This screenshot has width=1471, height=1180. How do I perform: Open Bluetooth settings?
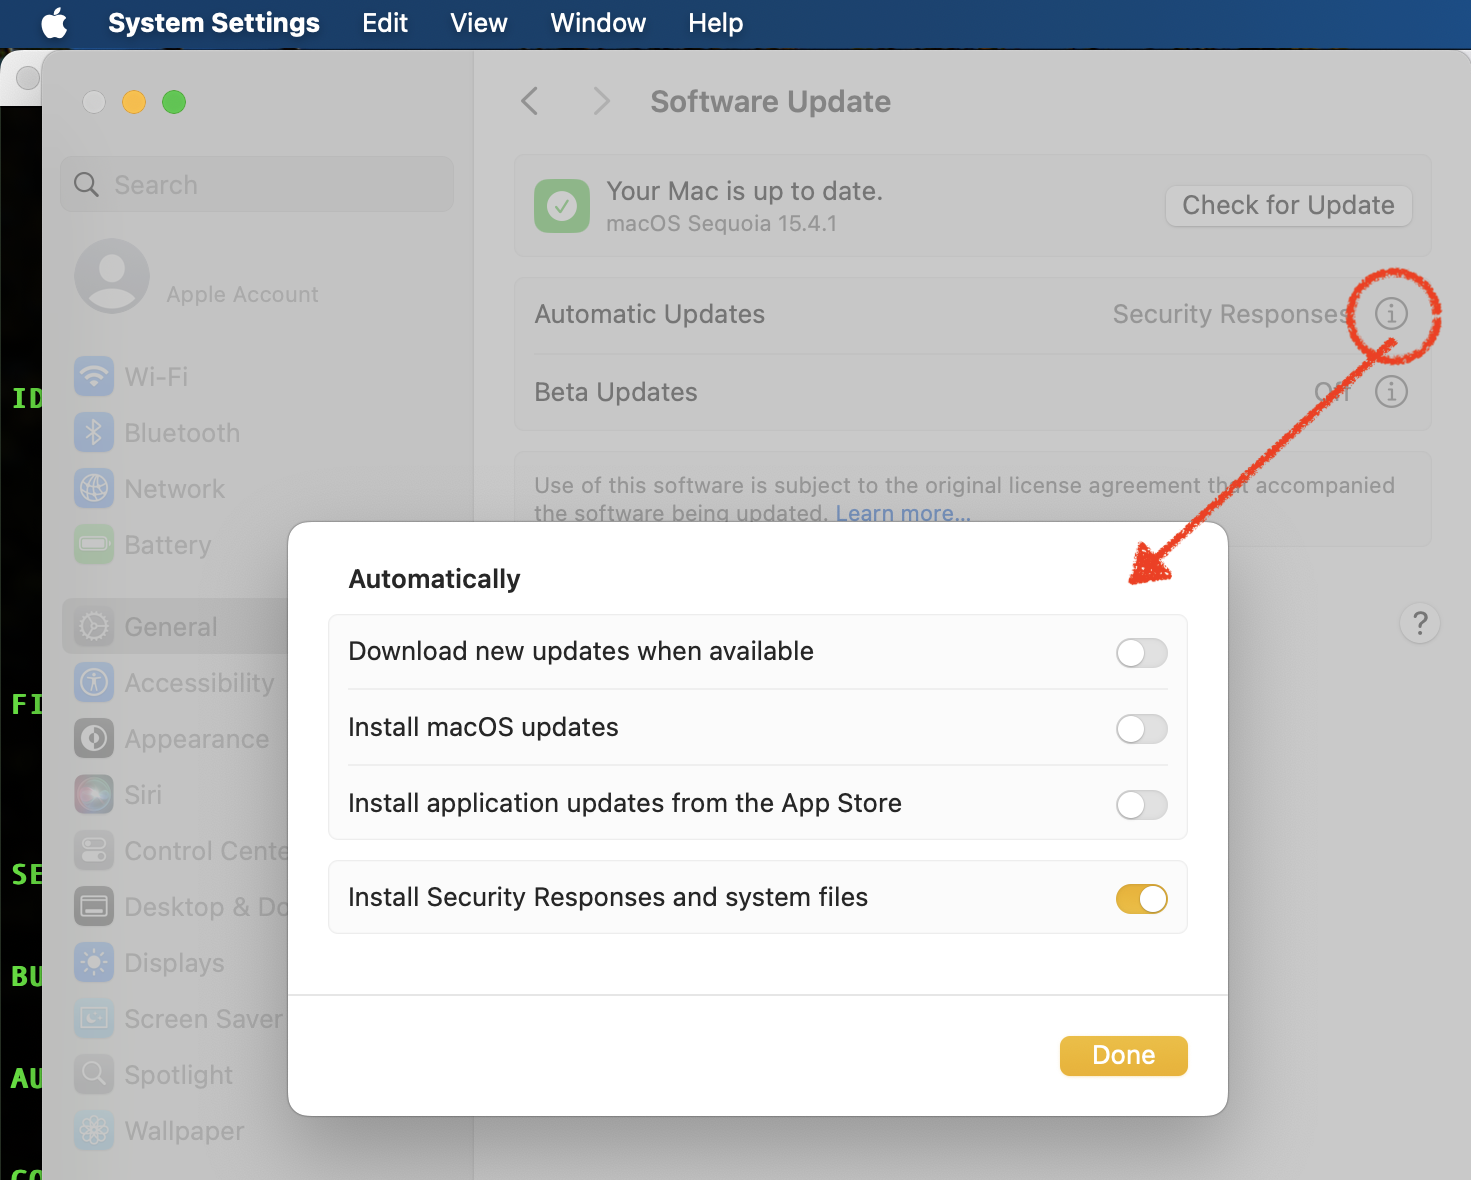(x=182, y=433)
